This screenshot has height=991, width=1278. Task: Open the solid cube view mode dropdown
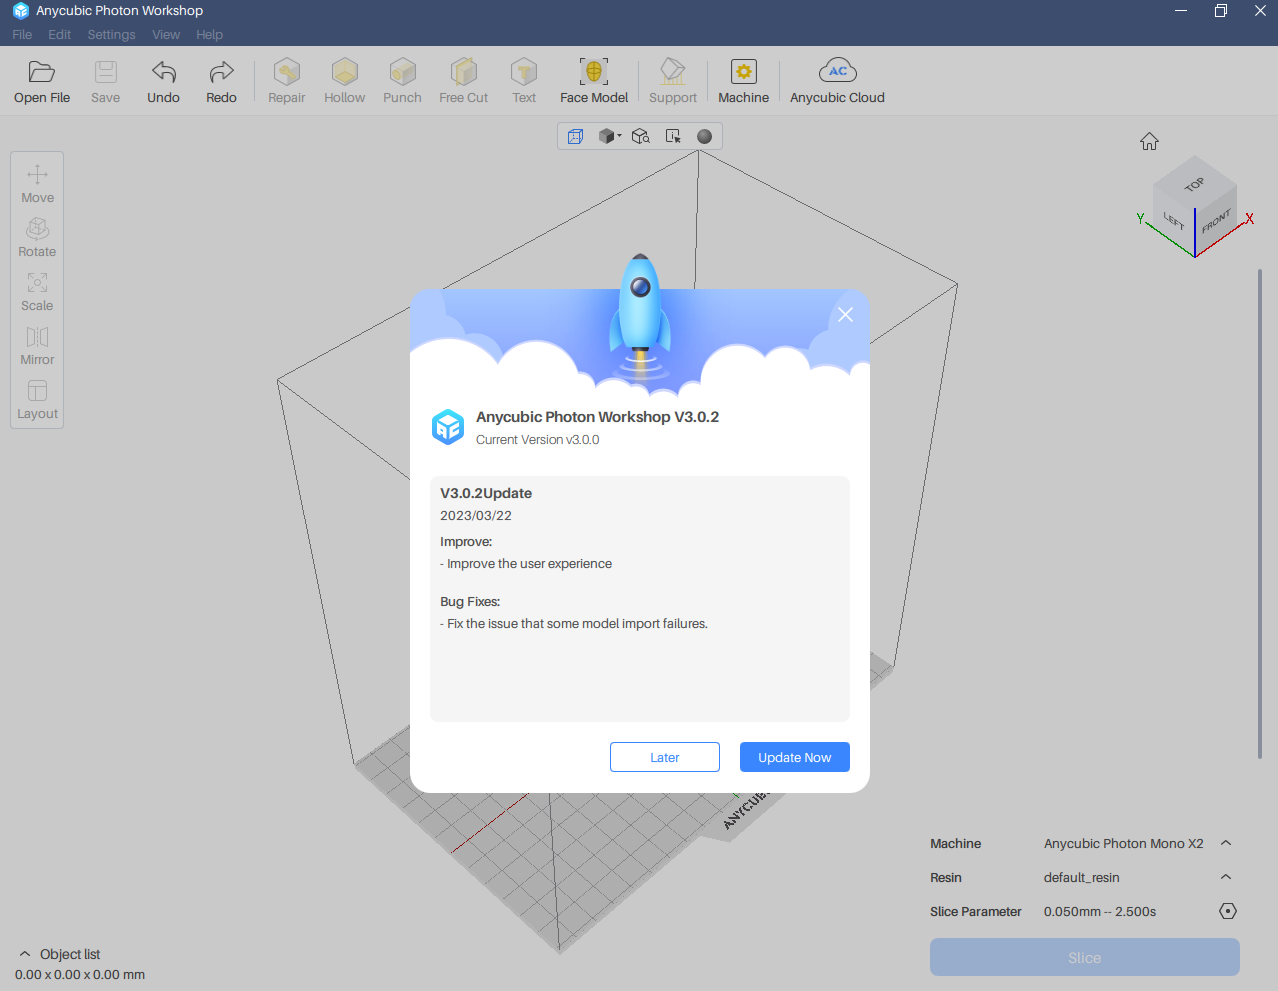[609, 136]
